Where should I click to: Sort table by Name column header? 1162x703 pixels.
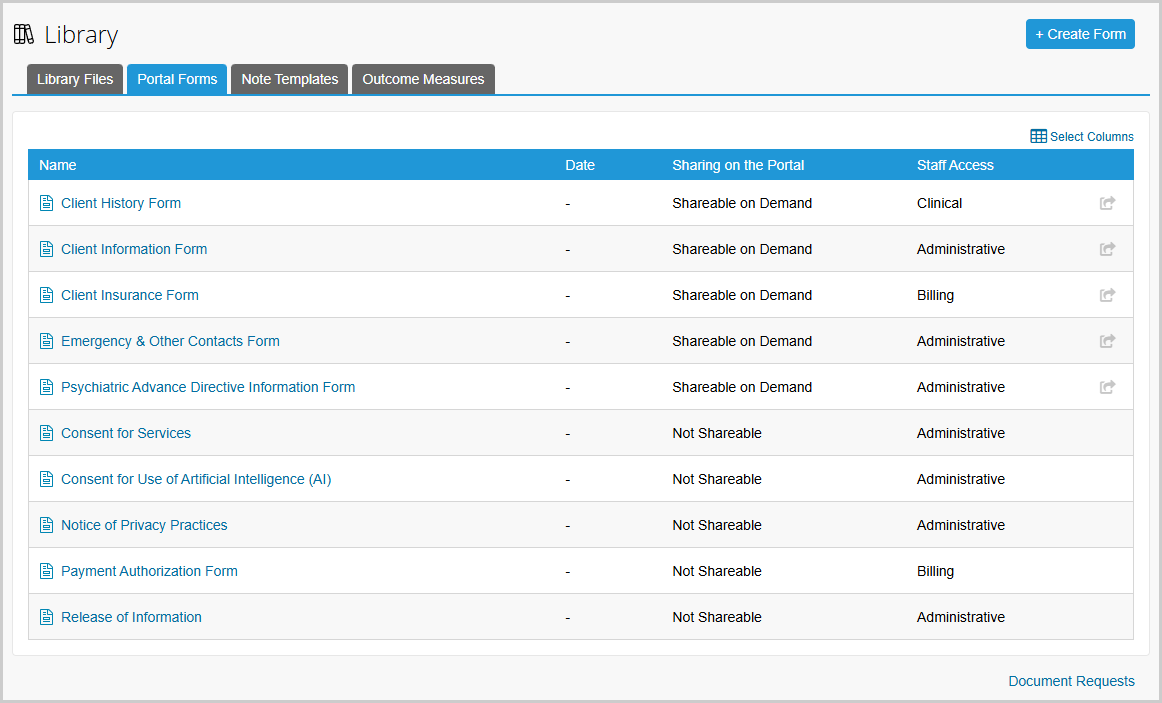(58, 165)
